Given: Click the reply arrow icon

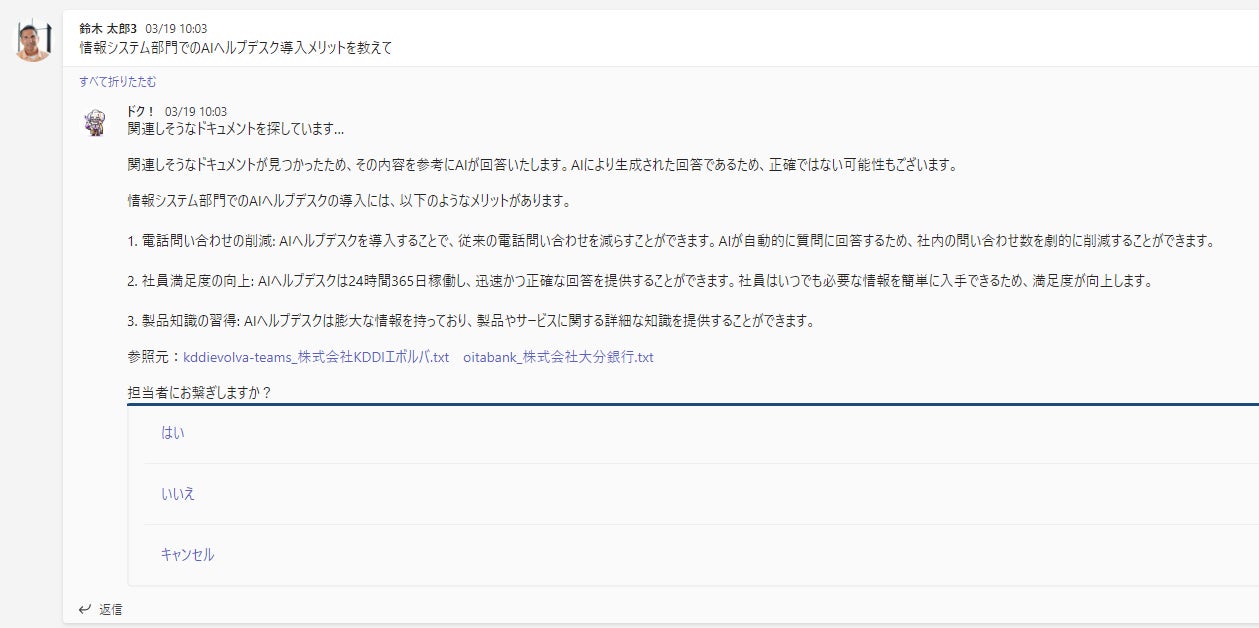Looking at the screenshot, I should (x=84, y=609).
